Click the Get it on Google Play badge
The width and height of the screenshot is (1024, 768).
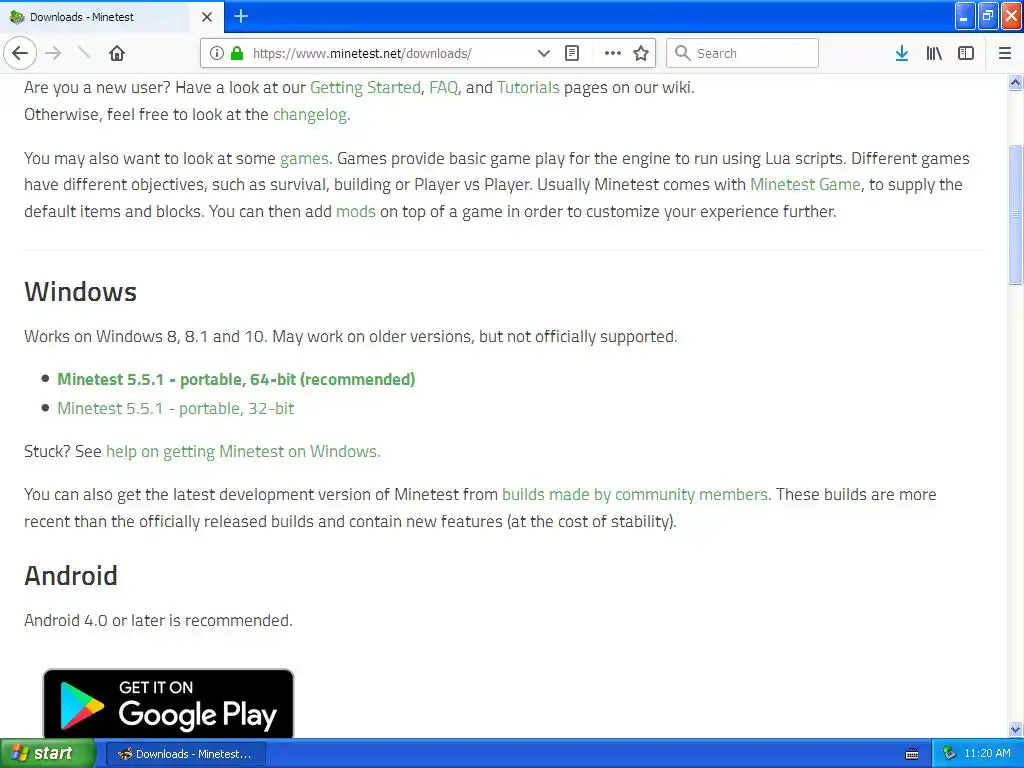tap(168, 703)
